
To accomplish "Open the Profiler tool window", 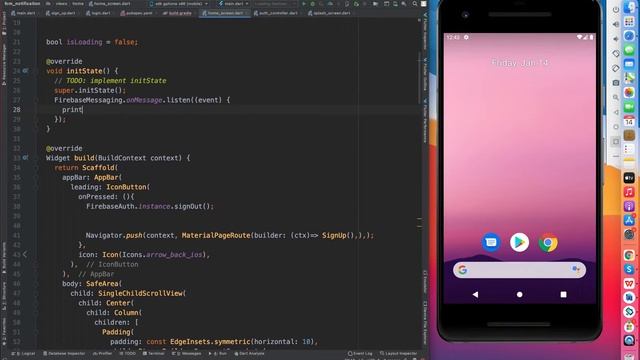I will [102, 353].
